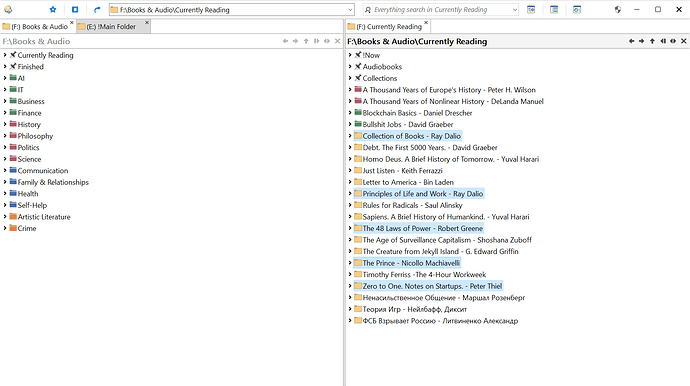Image resolution: width=690 pixels, height=386 pixels.
Task: Expand The 48 Laws of Power folder
Action: 350,228
